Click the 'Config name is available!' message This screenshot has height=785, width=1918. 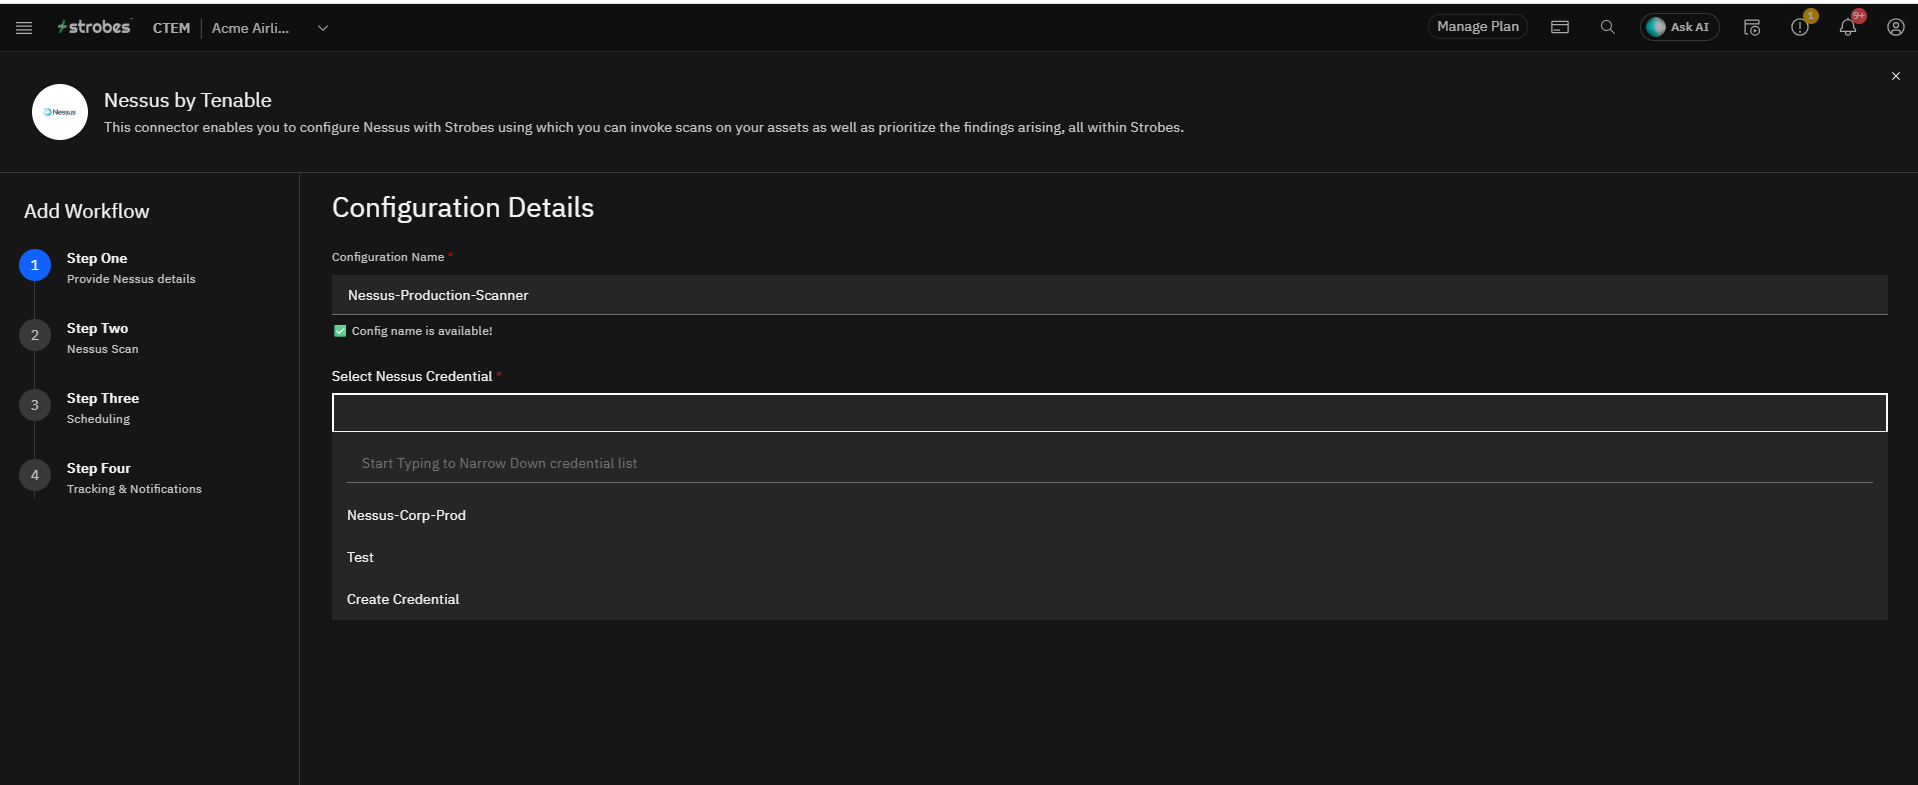[422, 331]
